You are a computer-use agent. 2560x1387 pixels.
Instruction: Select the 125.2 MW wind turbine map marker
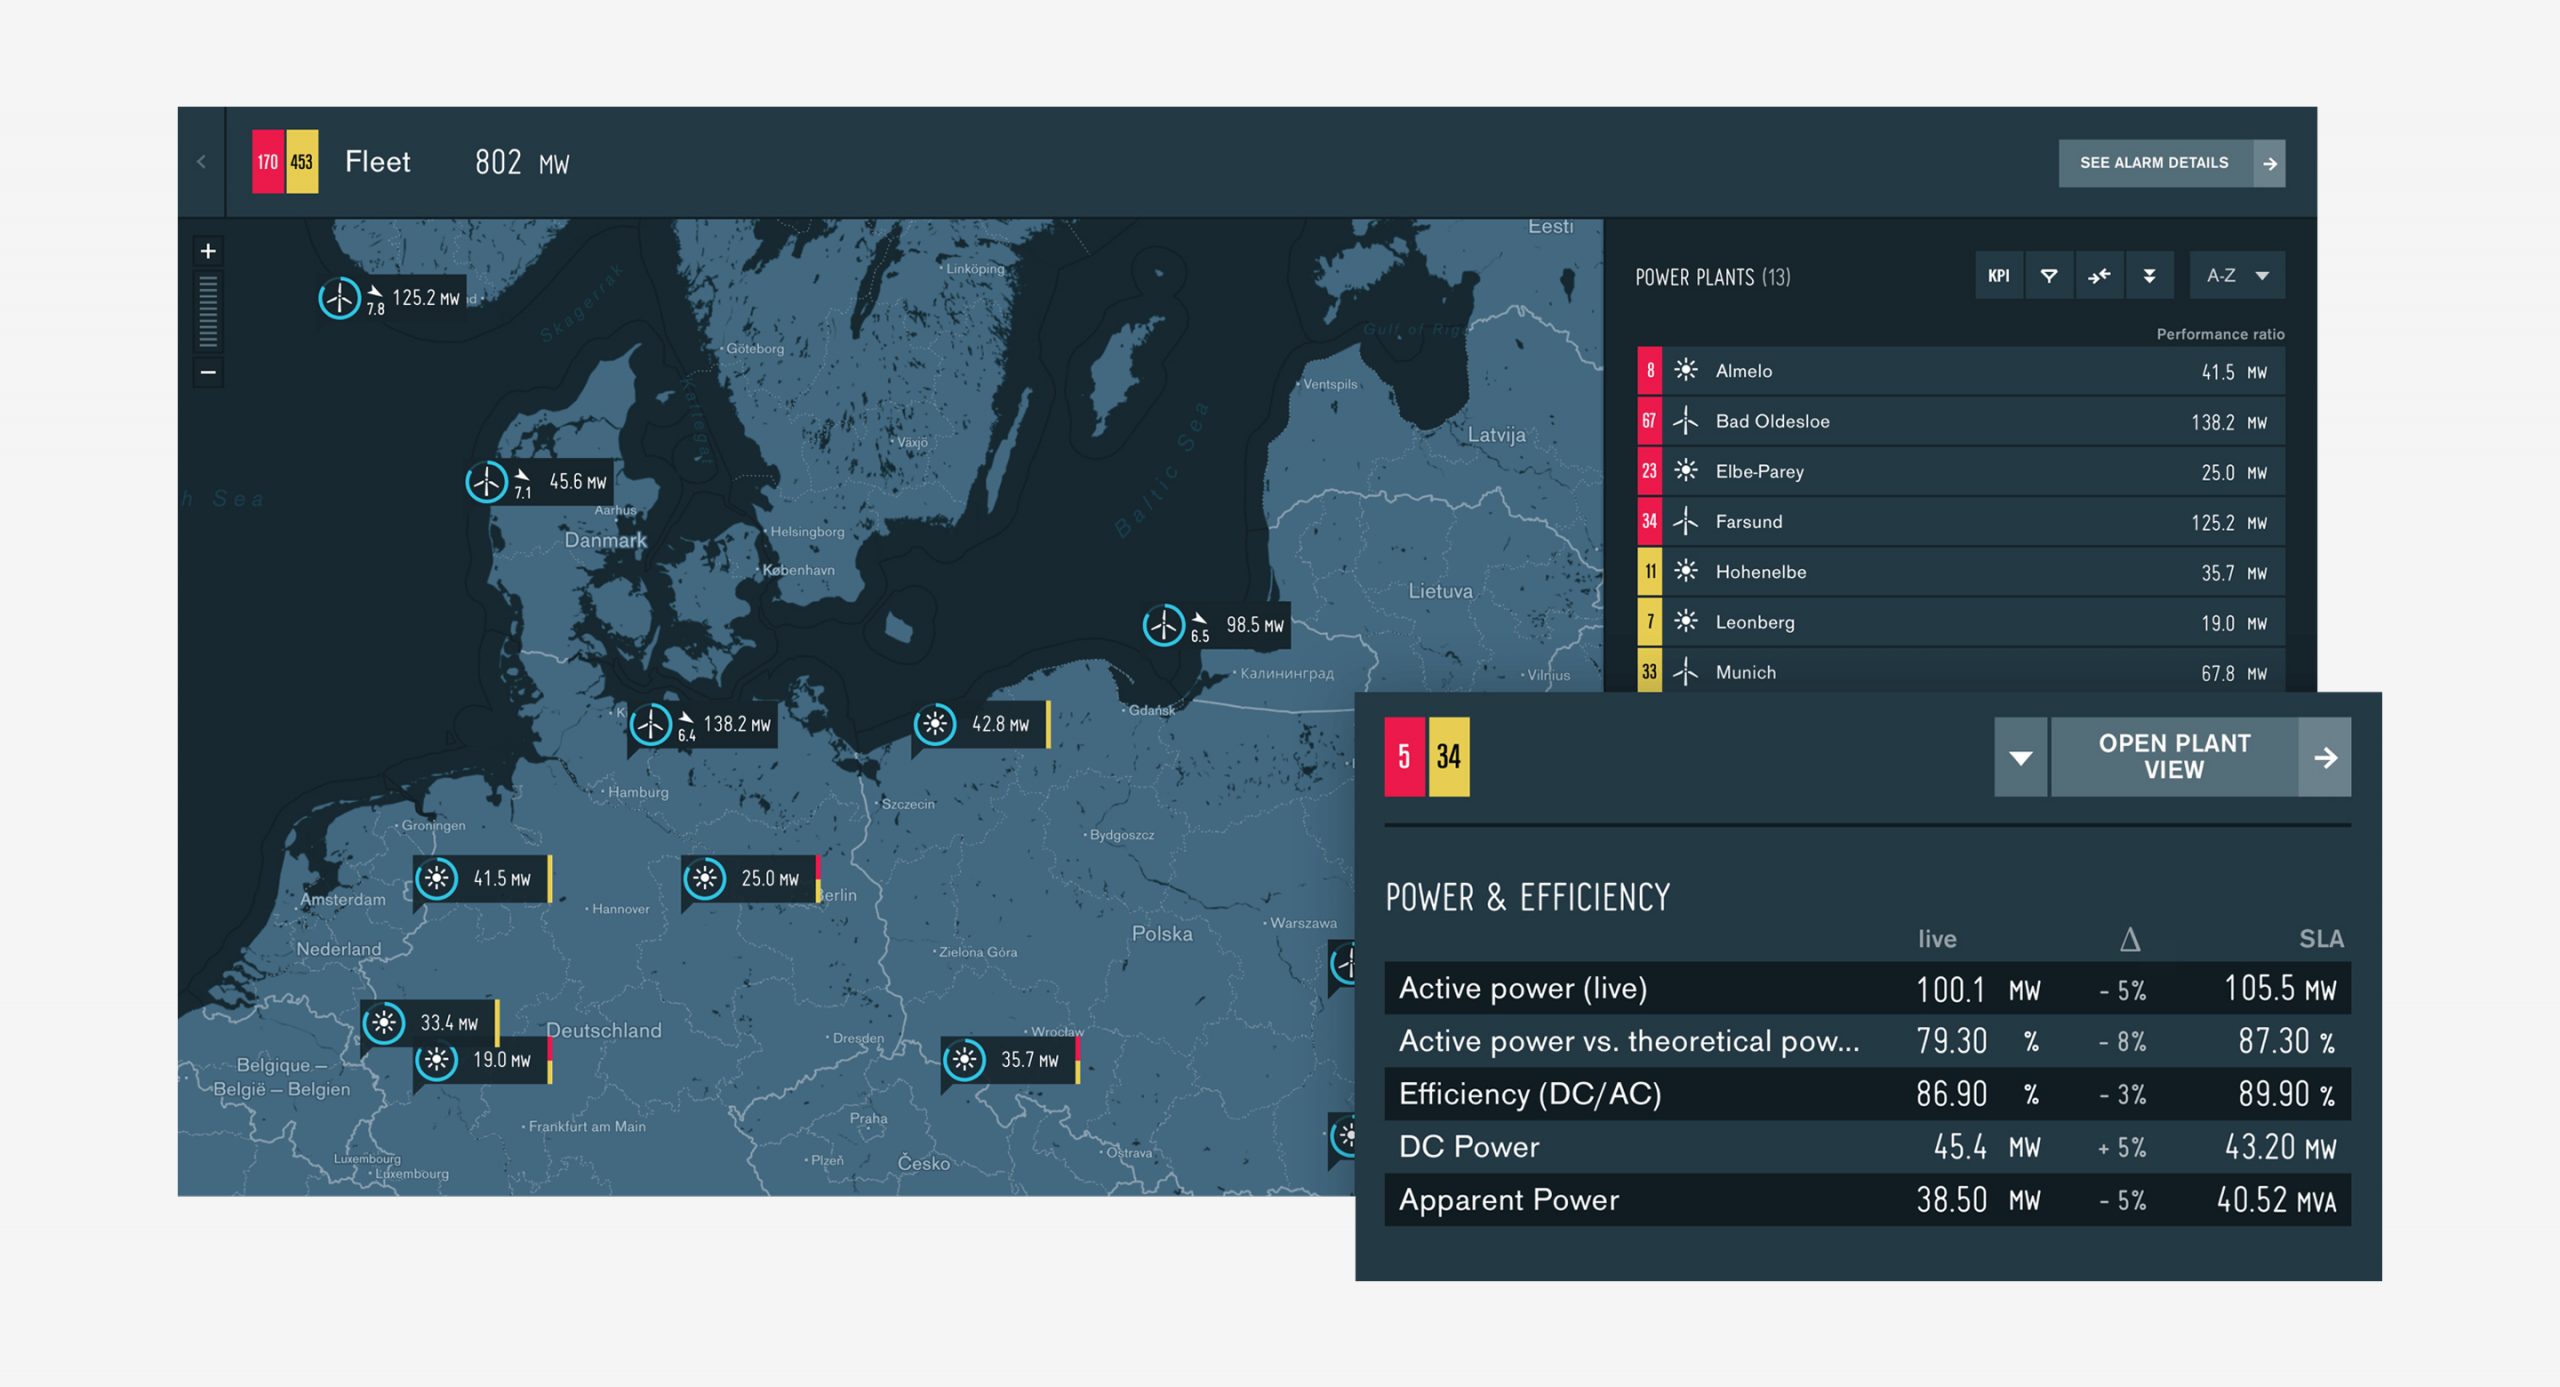pyautogui.click(x=340, y=298)
